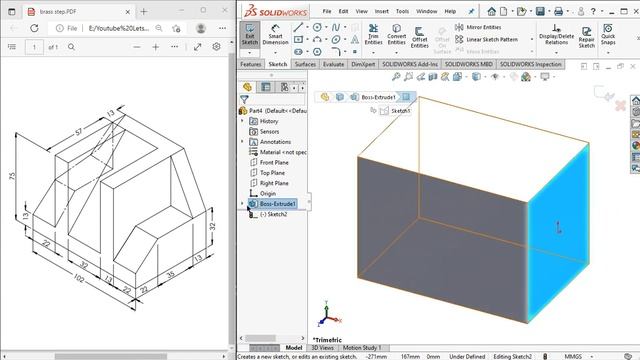Screen dimensions: 640x360
Task: Click the Section View icon
Action: click(x=433, y=77)
